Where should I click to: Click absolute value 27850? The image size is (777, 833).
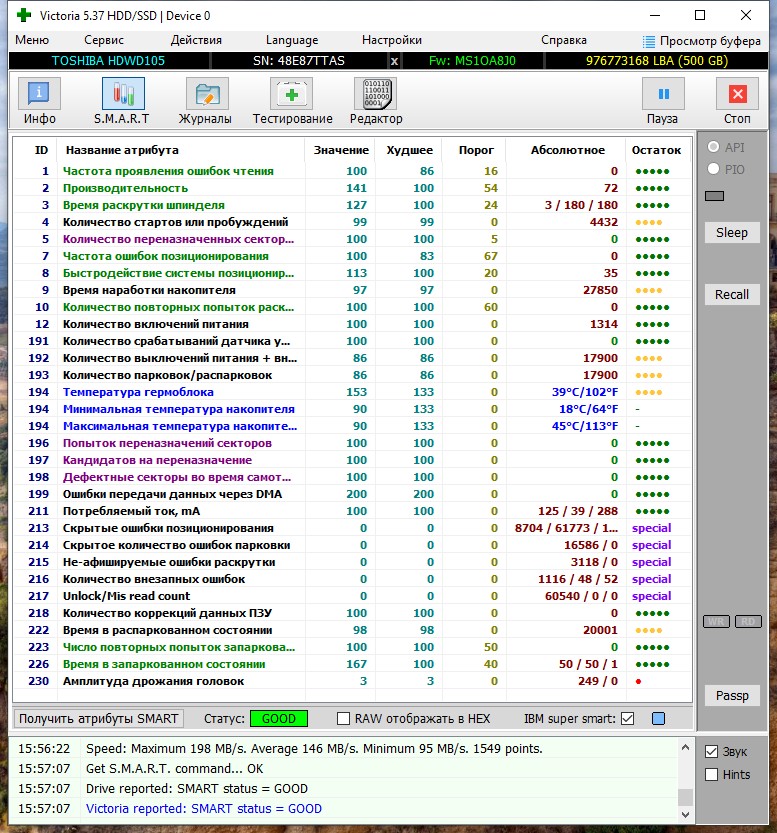pyautogui.click(x=600, y=290)
